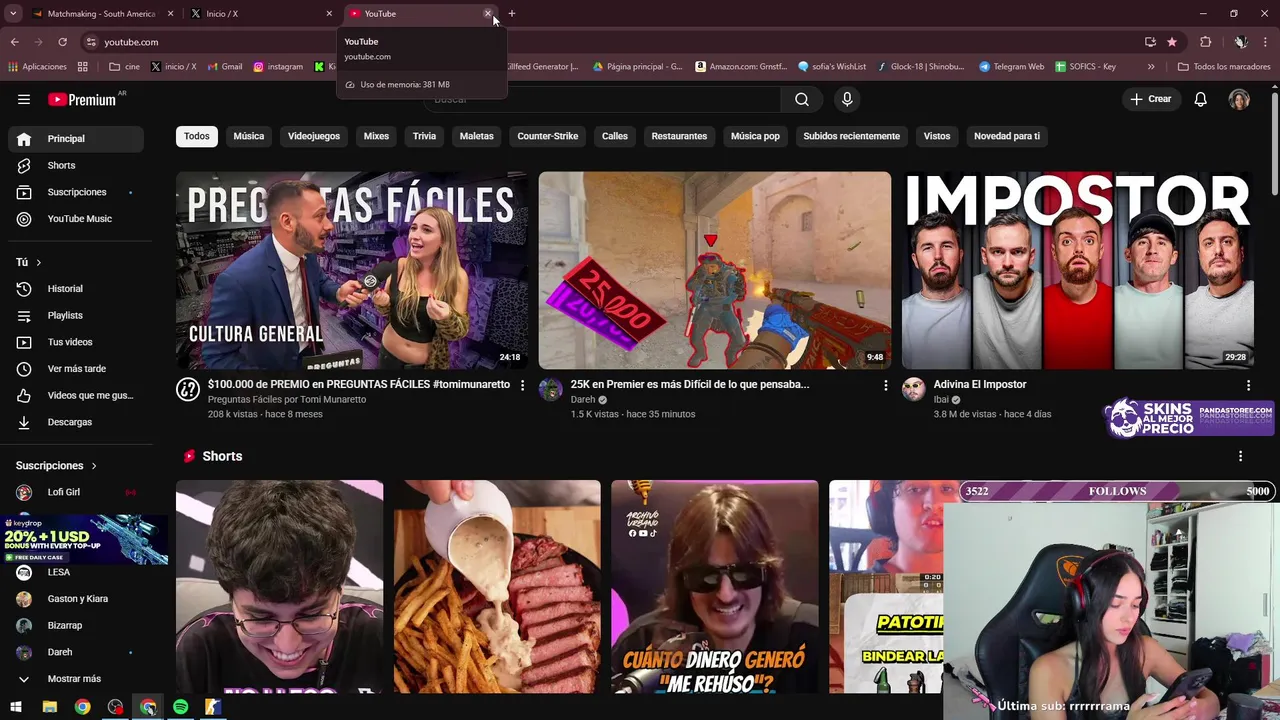Open options menu for Dareh 25K video
Screen dimensions: 1280x720
[885, 385]
